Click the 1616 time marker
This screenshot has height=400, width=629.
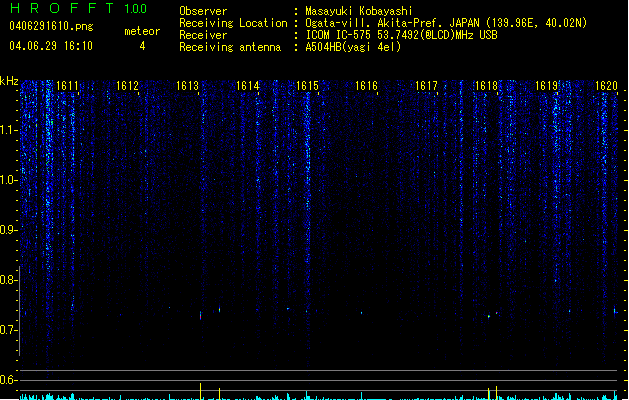tap(367, 86)
